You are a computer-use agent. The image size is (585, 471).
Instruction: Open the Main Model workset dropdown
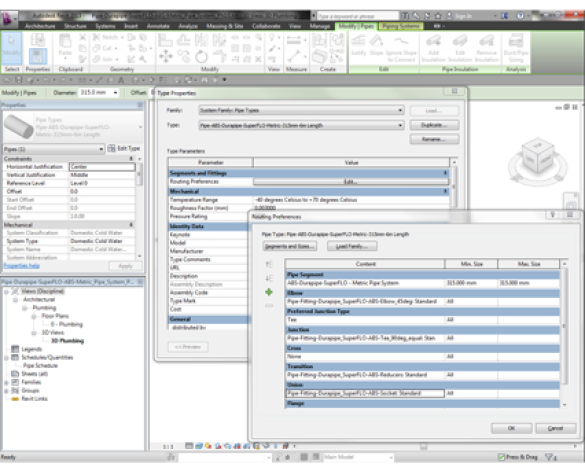391,457
